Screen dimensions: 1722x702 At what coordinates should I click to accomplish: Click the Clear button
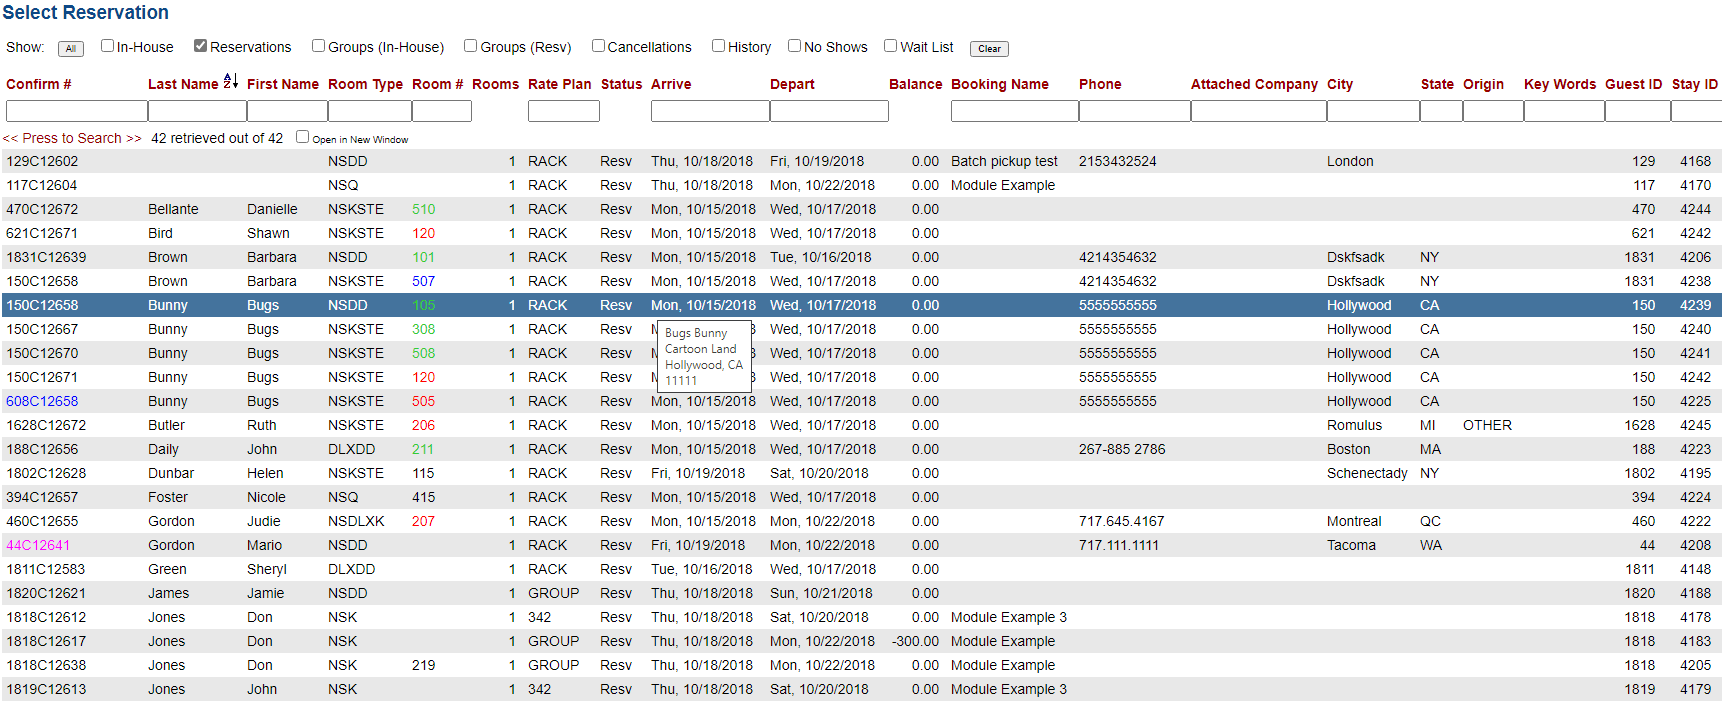tap(989, 49)
